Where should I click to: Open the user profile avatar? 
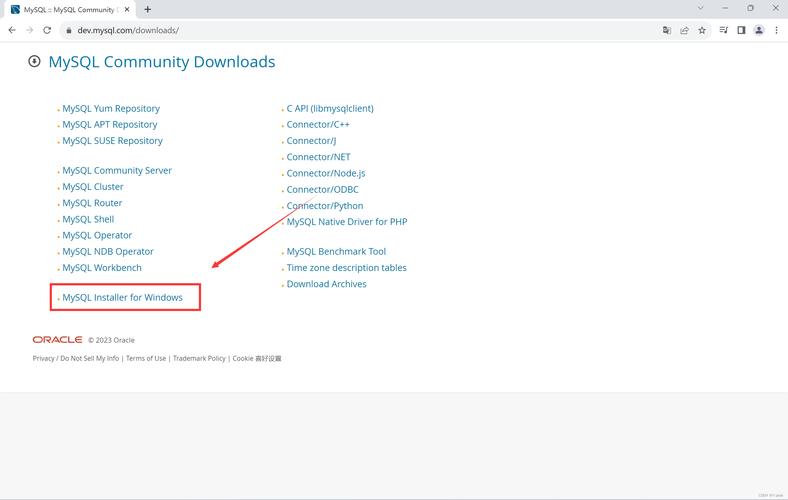click(759, 30)
